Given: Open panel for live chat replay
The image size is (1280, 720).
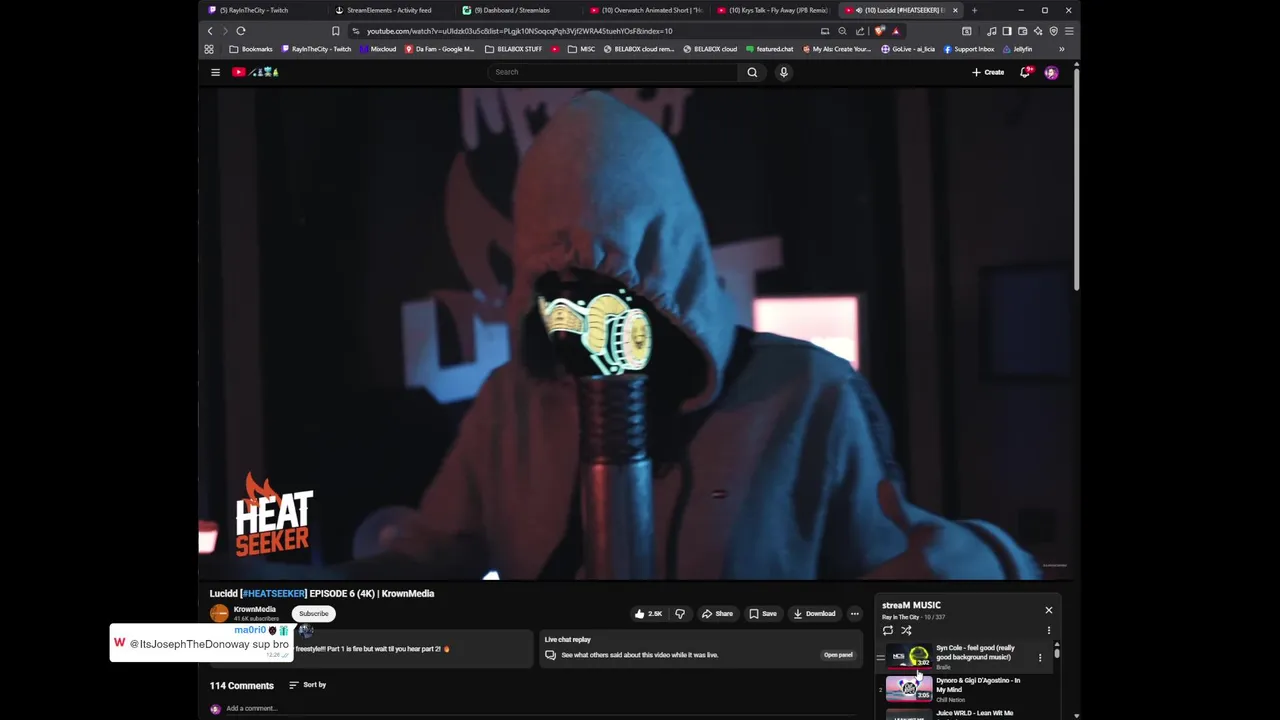Looking at the screenshot, I should 838,655.
